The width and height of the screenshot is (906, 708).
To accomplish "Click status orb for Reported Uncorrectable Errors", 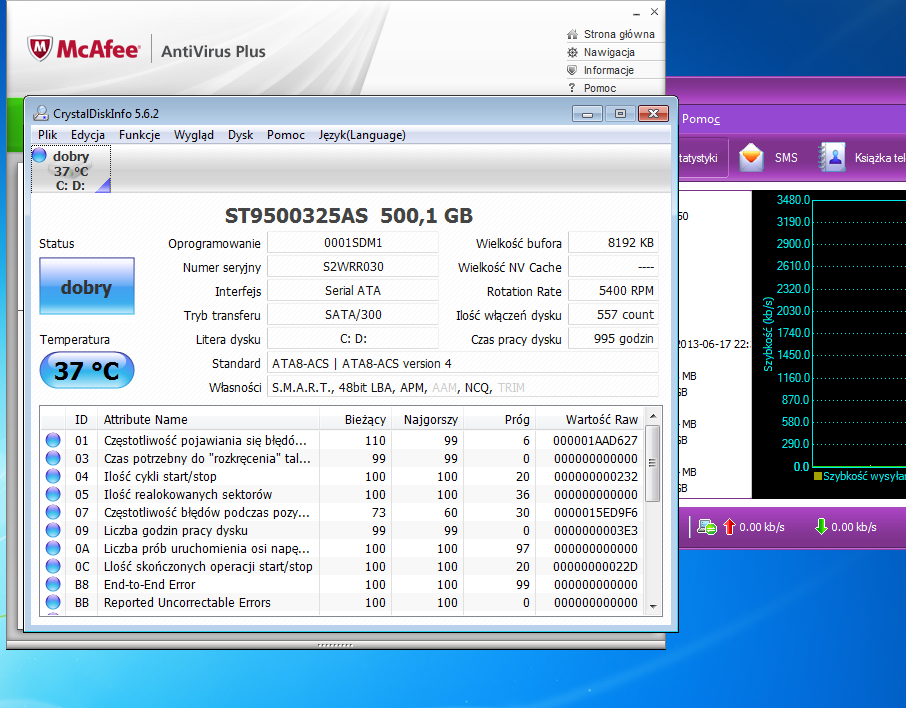I will 53,602.
